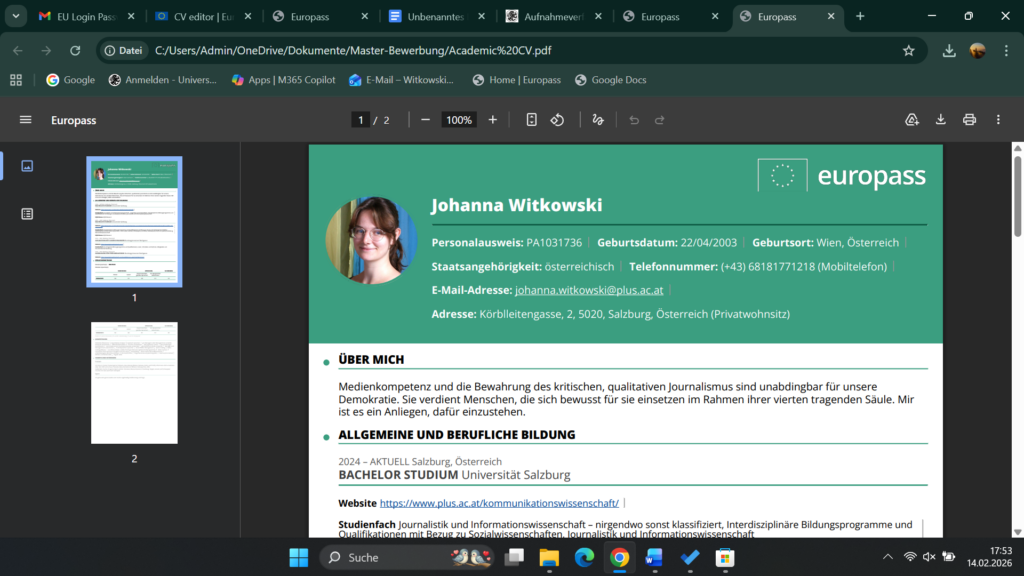This screenshot has width=1024, height=576.
Task: Click the fit to page icon
Action: pyautogui.click(x=532, y=120)
